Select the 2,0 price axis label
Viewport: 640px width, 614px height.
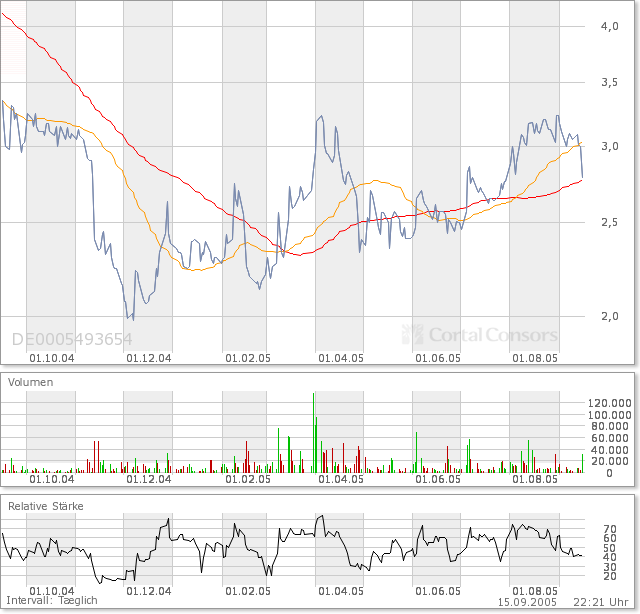609,316
